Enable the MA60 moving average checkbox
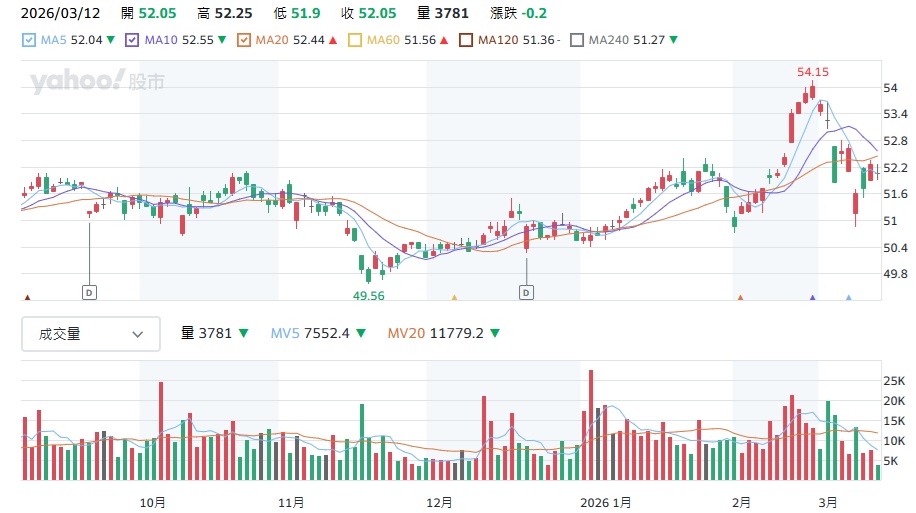916x513 pixels. point(354,40)
